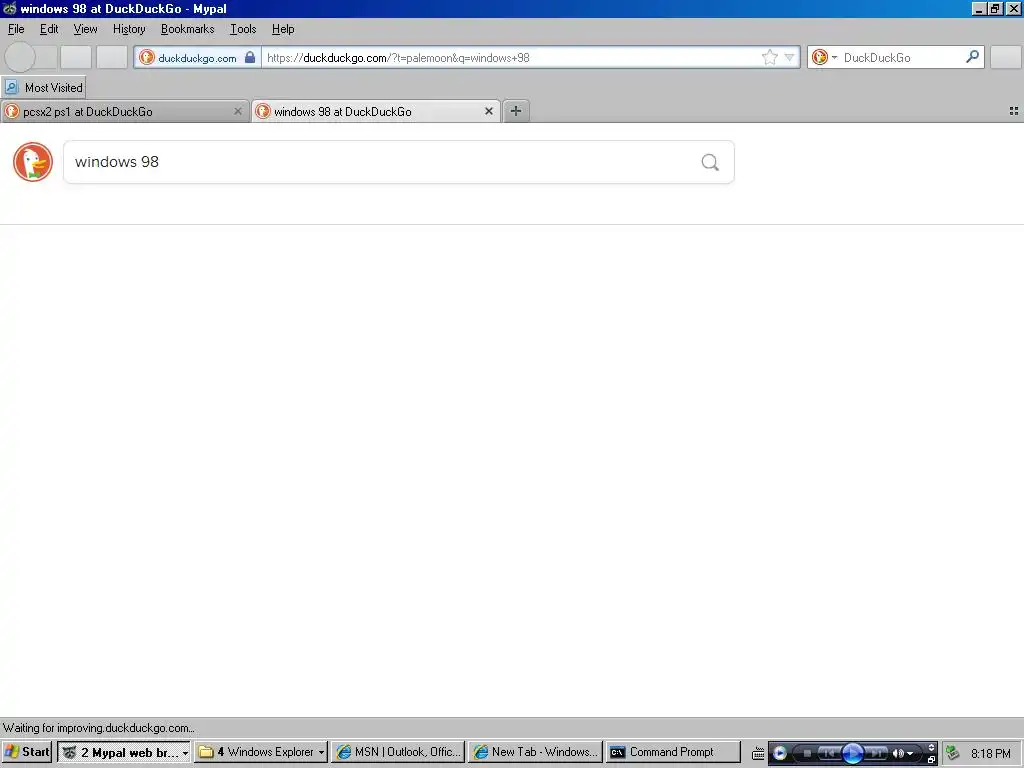1024x768 pixels.
Task: Open Command Prompt from the taskbar
Action: point(673,752)
